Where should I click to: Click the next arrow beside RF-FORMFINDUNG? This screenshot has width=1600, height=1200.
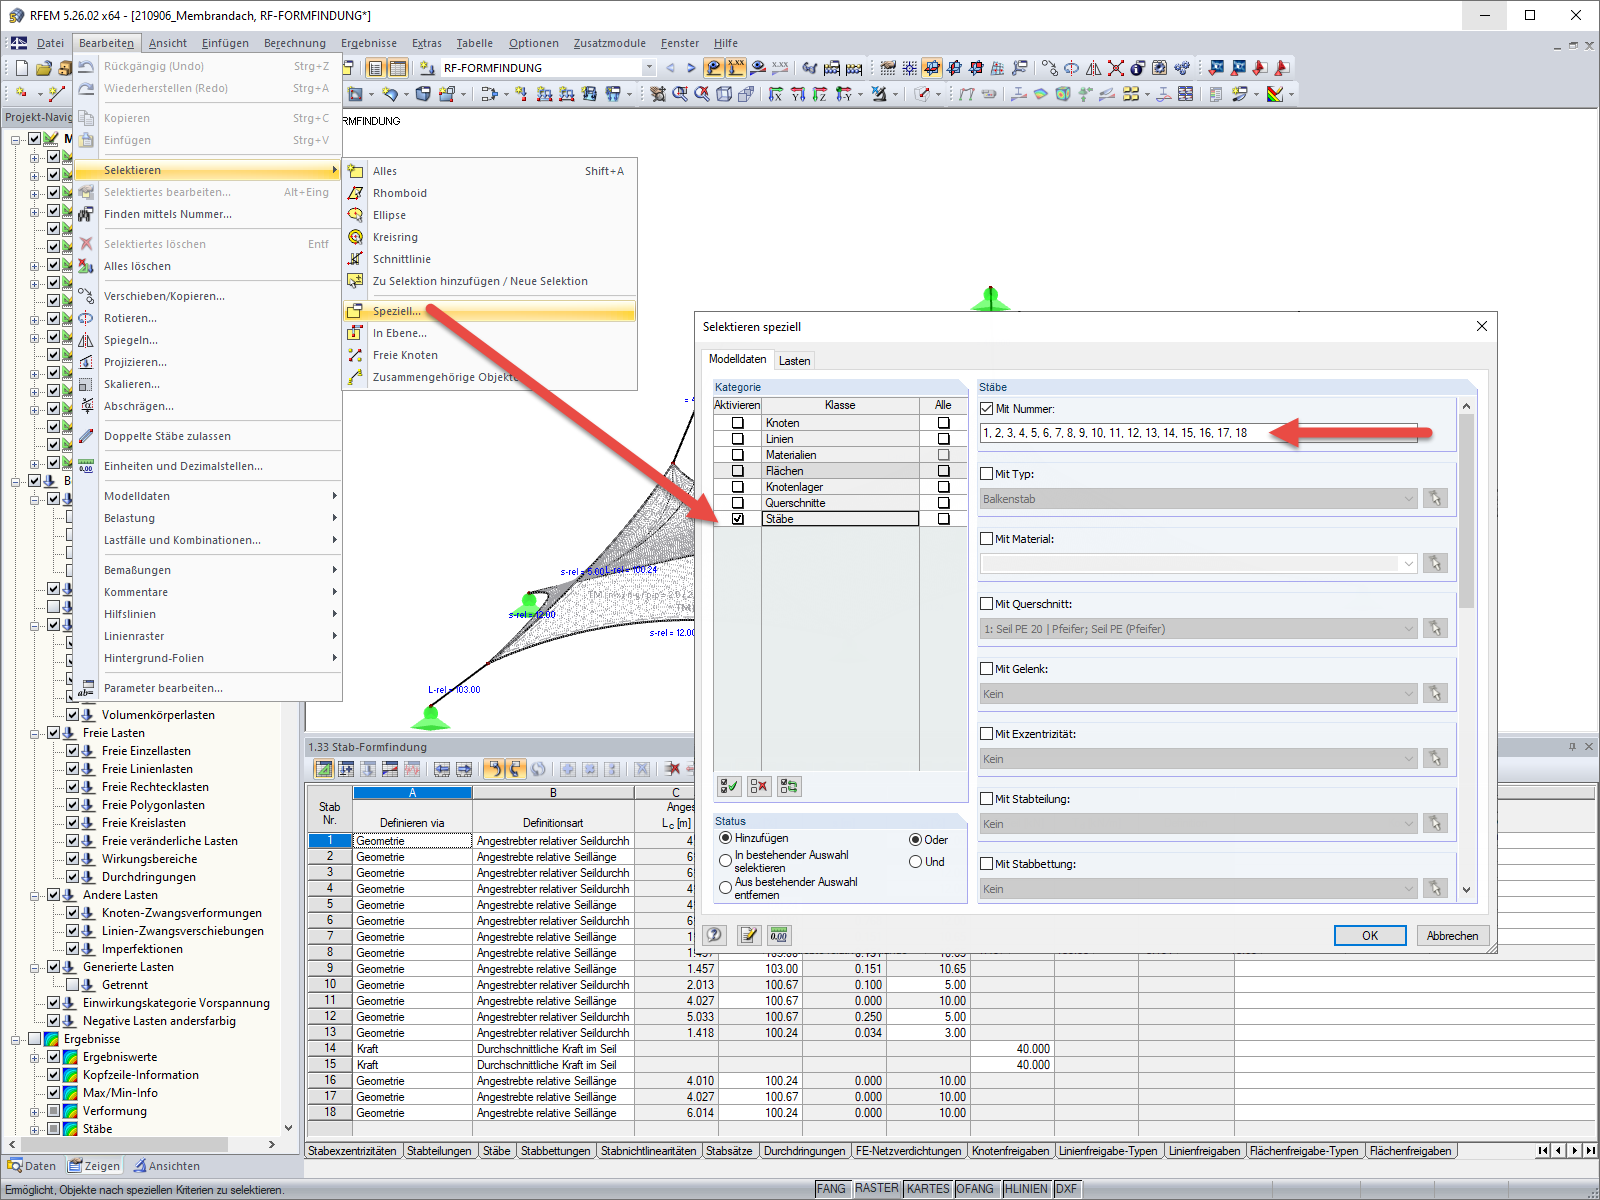691,68
